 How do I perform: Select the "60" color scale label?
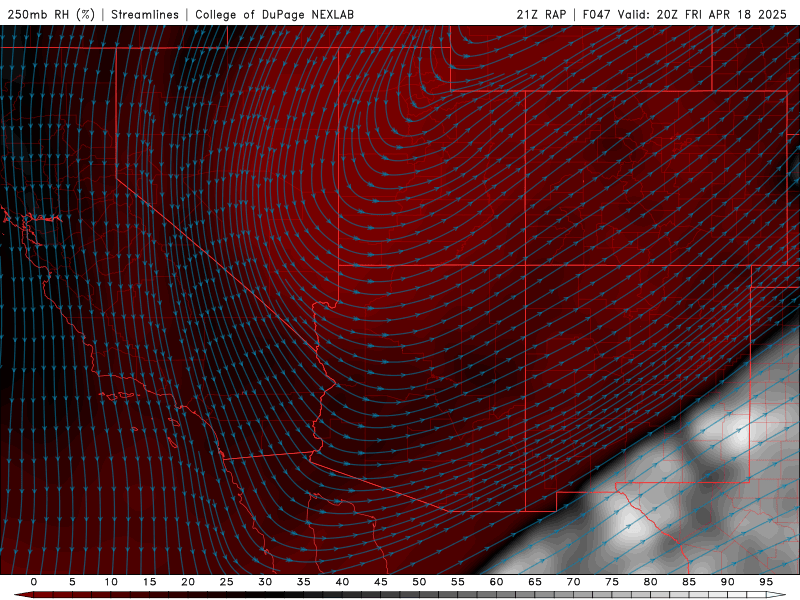496,582
